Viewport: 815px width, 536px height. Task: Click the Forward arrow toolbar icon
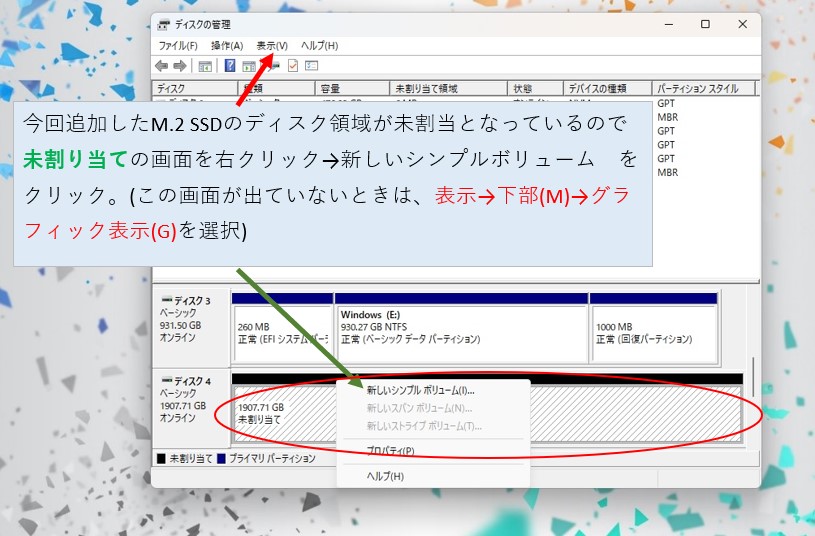tap(180, 66)
